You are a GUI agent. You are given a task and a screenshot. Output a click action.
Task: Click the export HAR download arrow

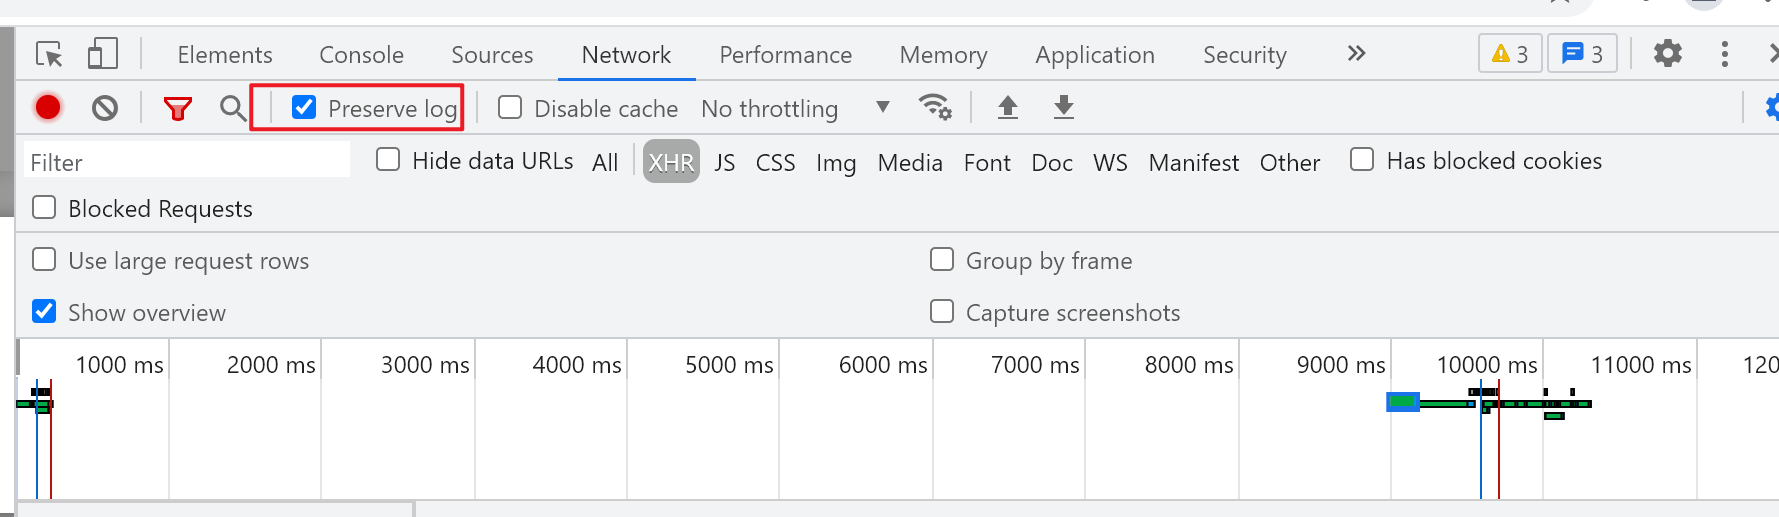pos(1064,107)
